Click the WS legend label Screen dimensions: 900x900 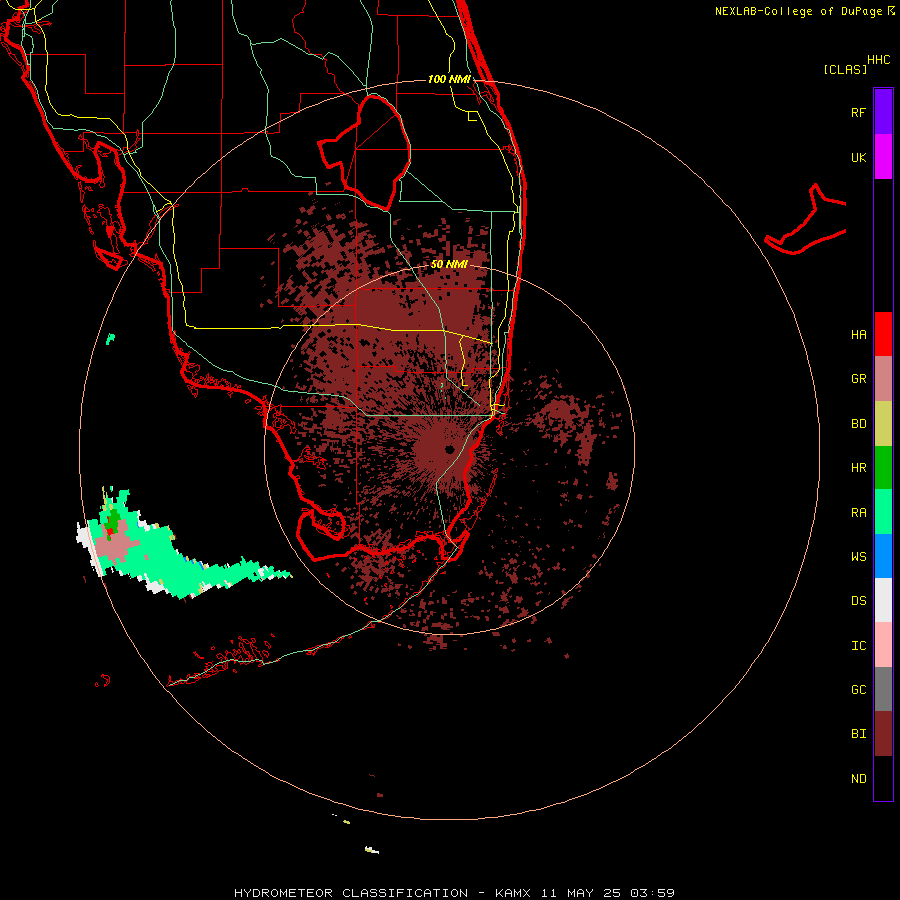coord(858,557)
